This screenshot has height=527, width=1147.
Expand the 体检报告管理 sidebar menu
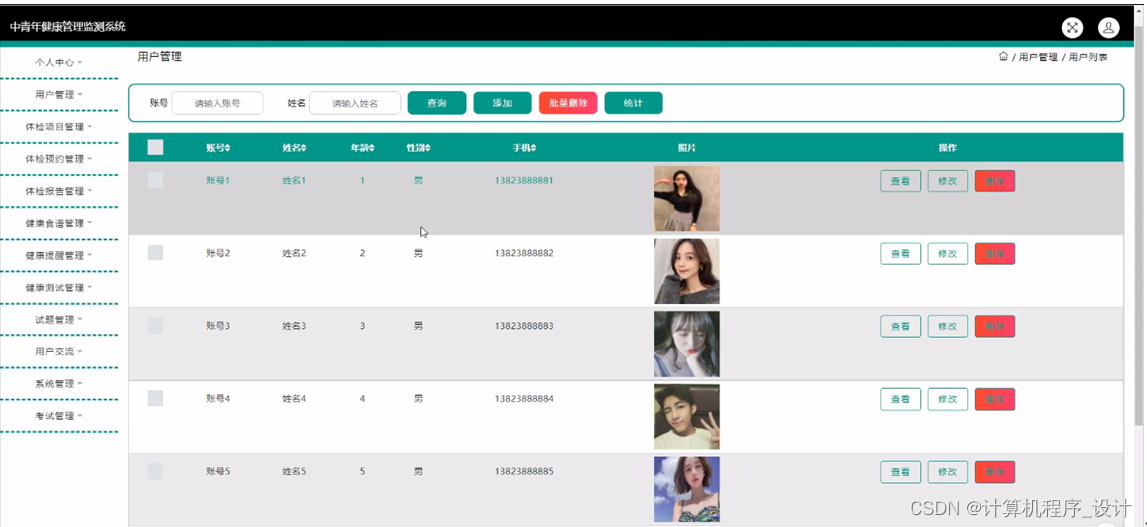59,191
